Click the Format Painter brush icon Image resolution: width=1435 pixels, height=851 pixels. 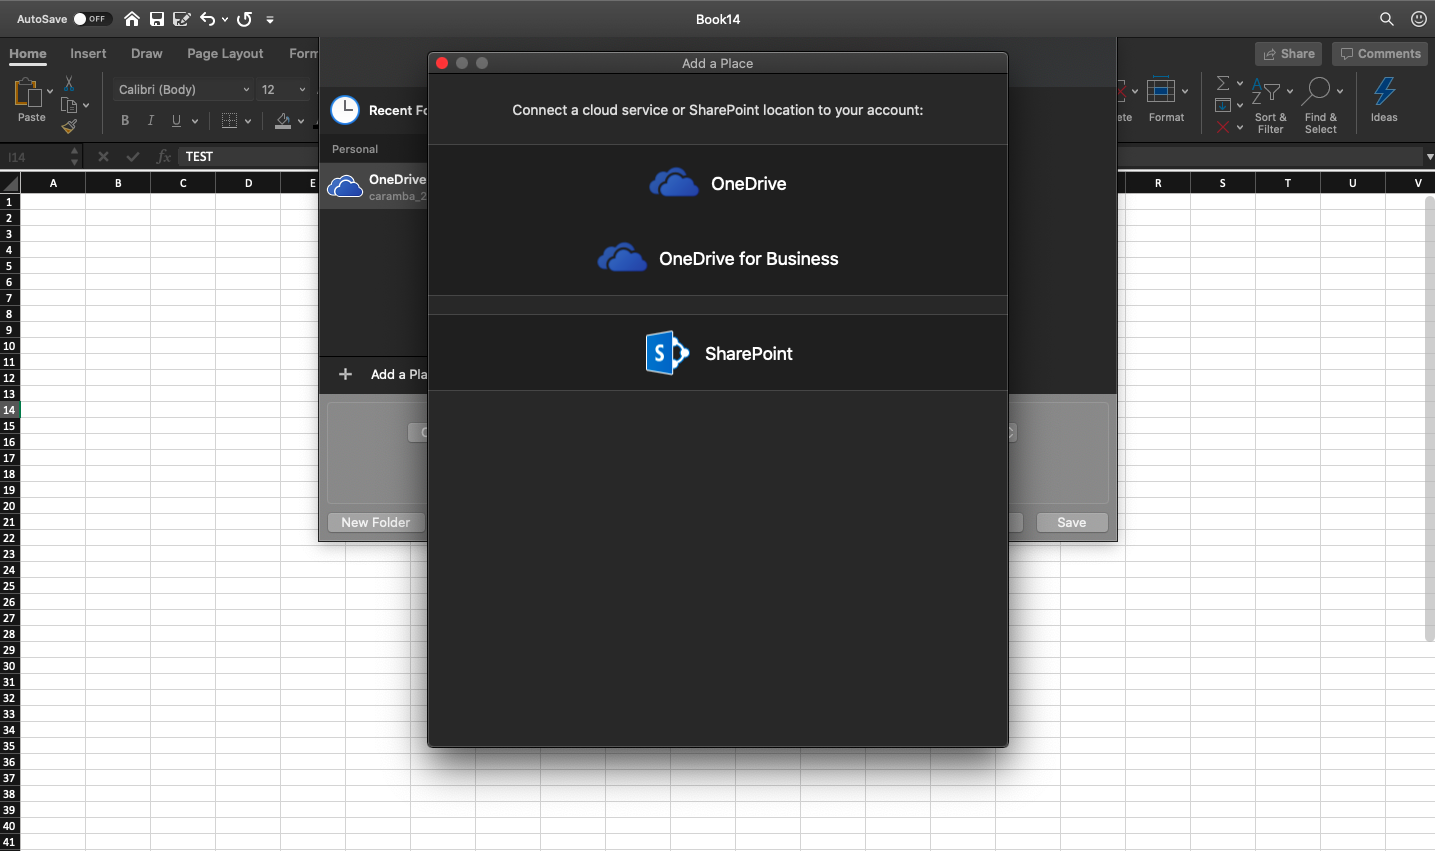point(69,126)
